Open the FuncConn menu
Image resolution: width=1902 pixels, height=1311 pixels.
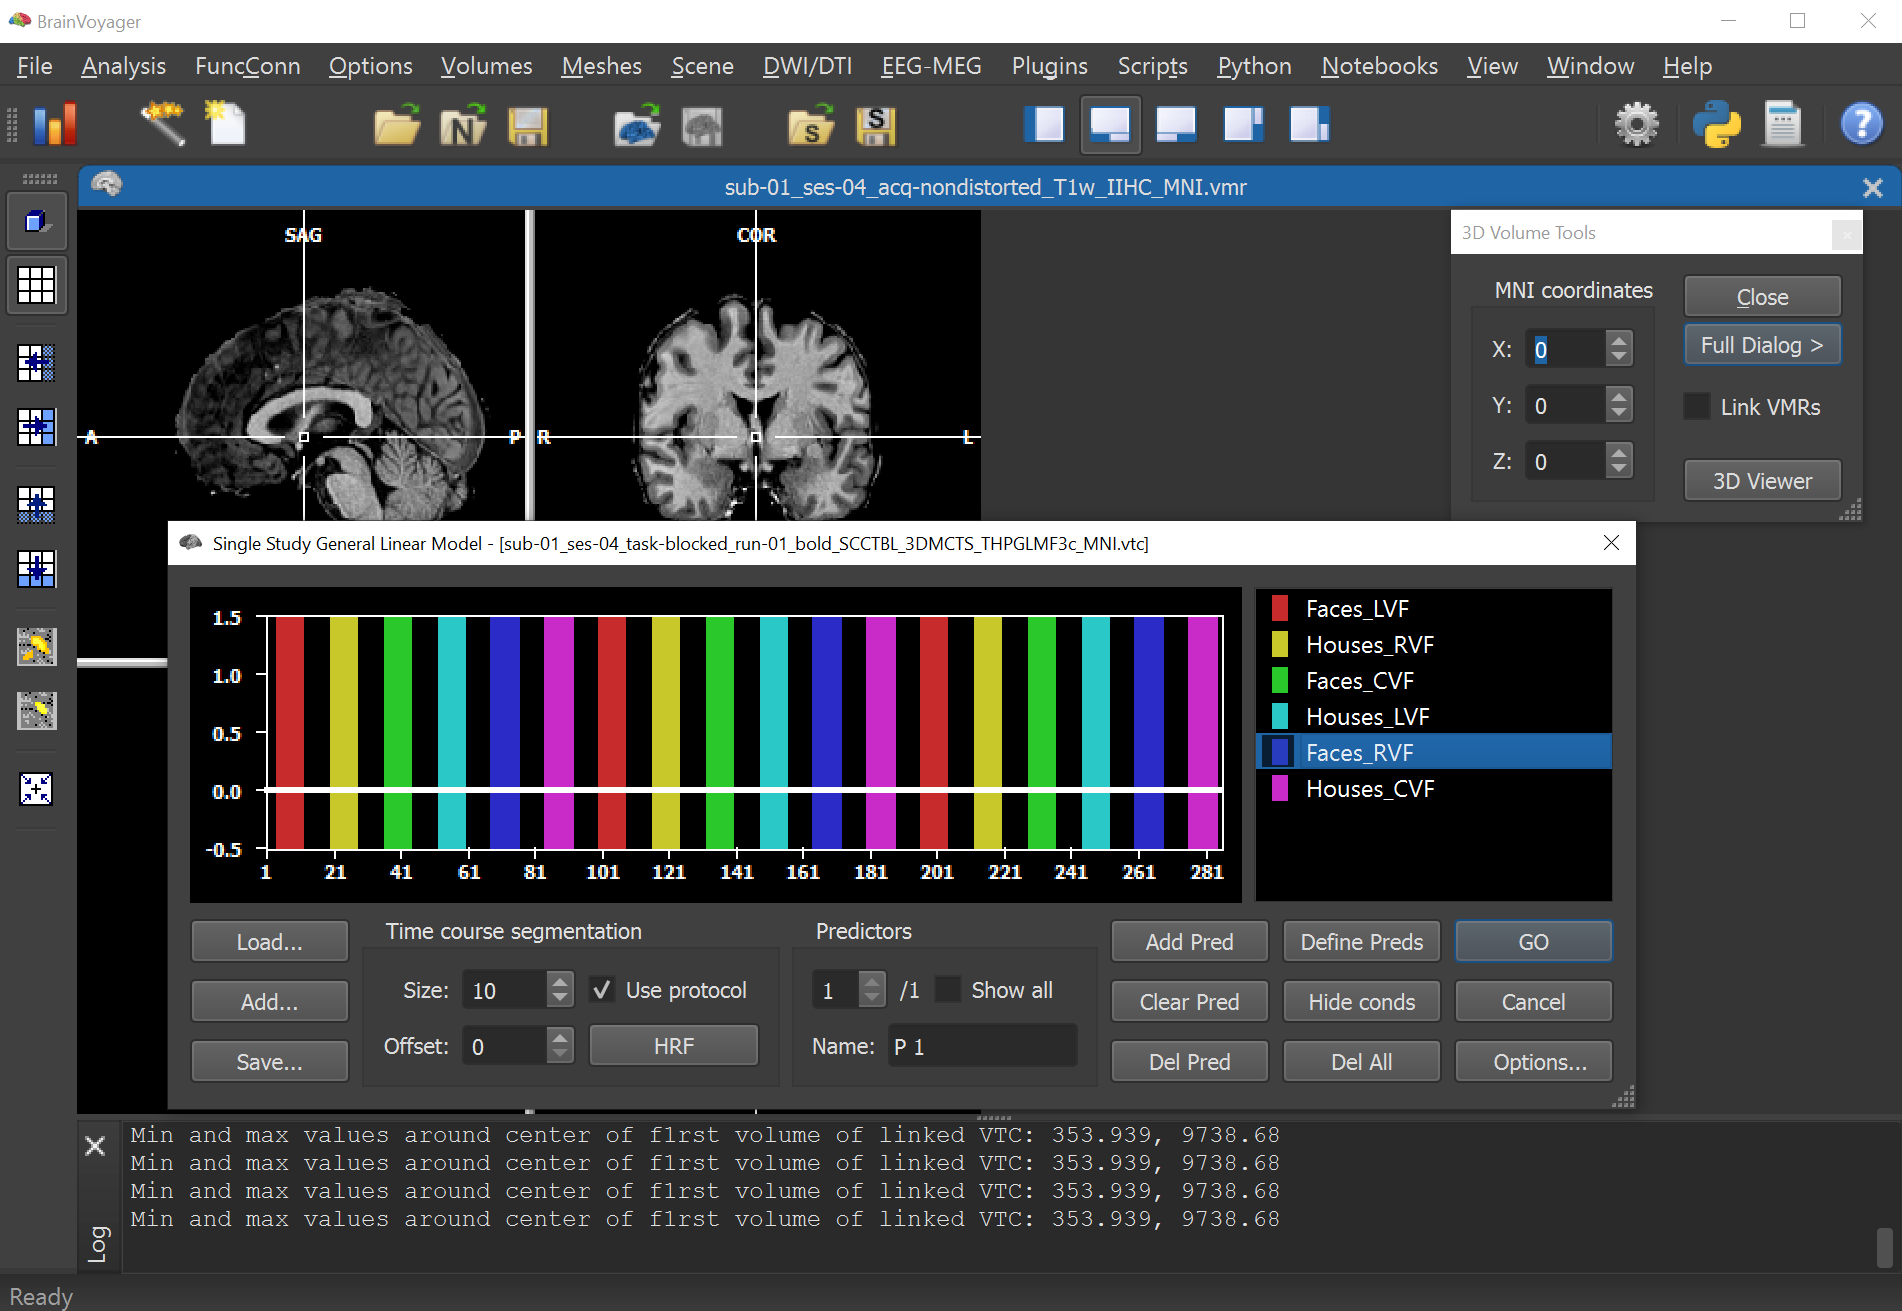tap(247, 66)
